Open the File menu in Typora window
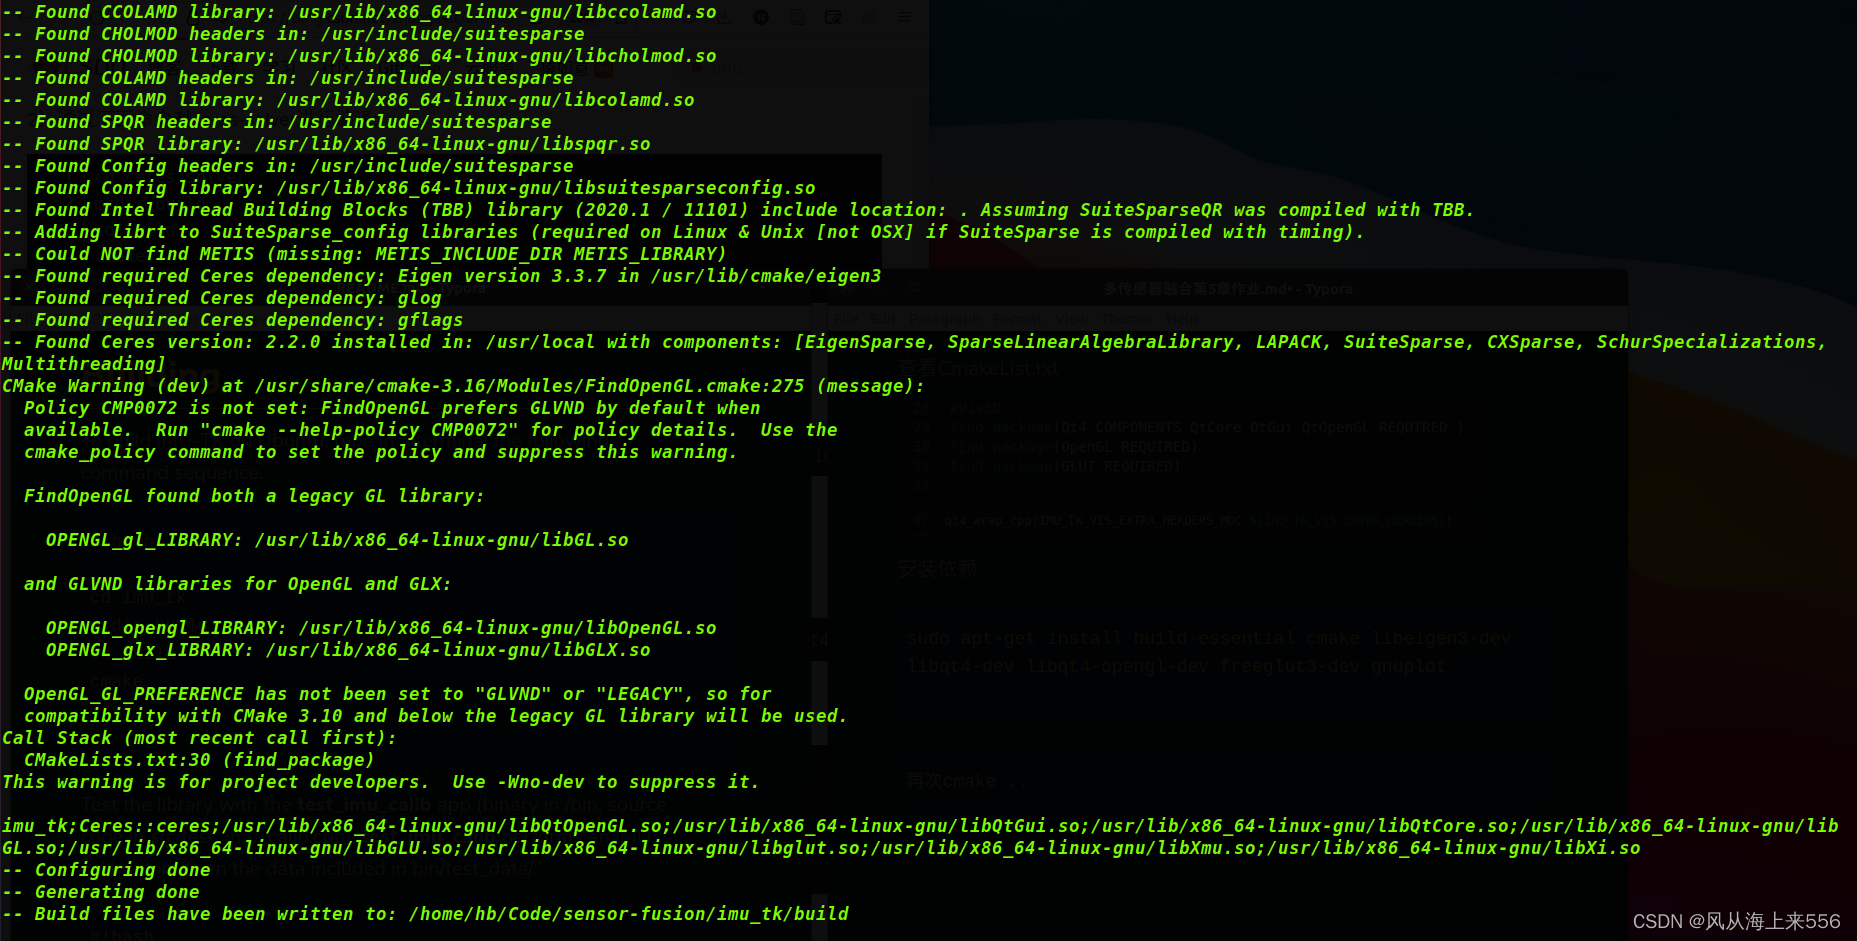 (846, 319)
